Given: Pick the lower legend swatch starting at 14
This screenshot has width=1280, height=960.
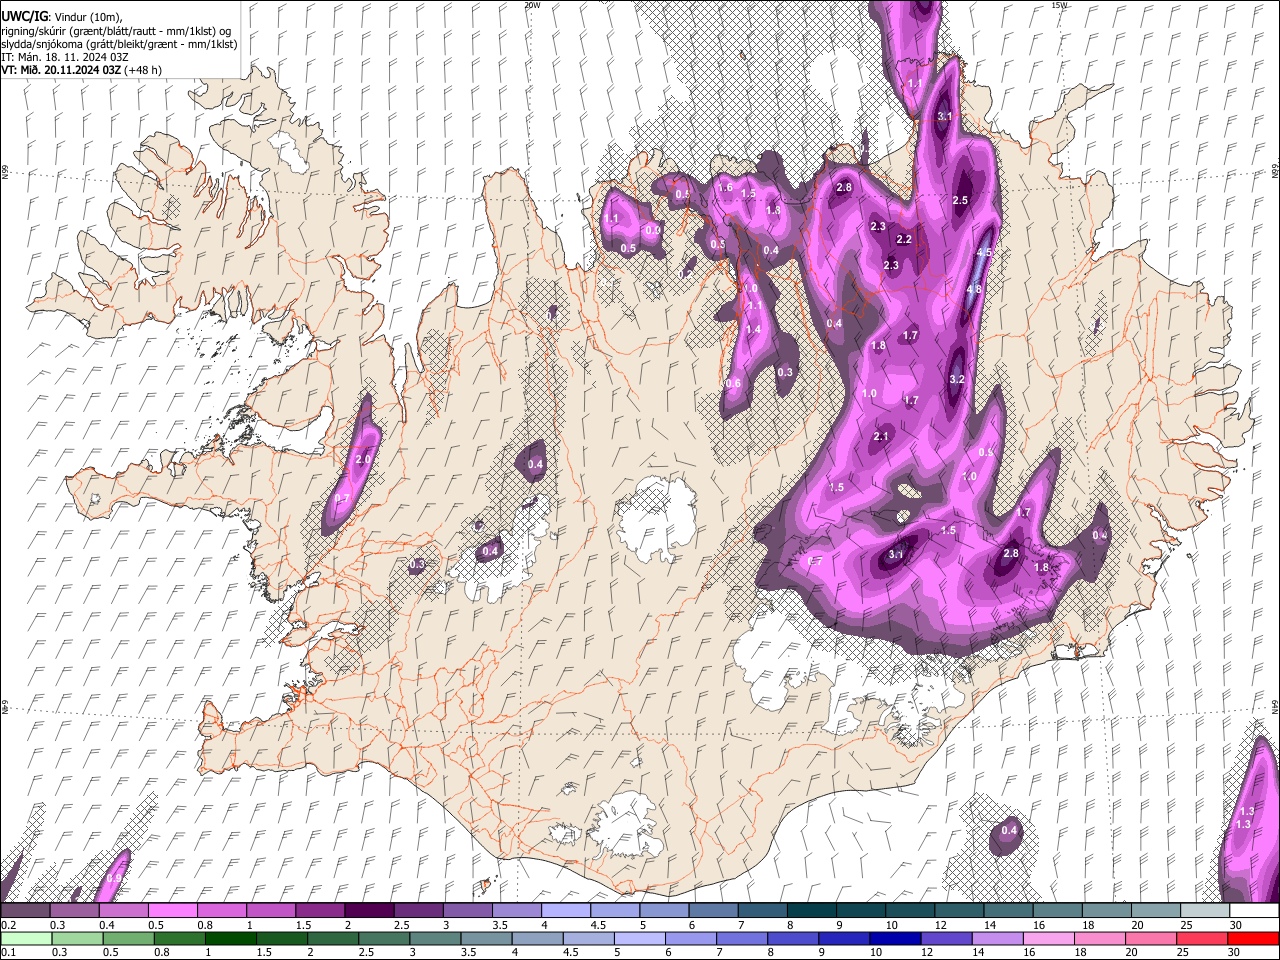Looking at the screenshot, I should (x=996, y=938).
